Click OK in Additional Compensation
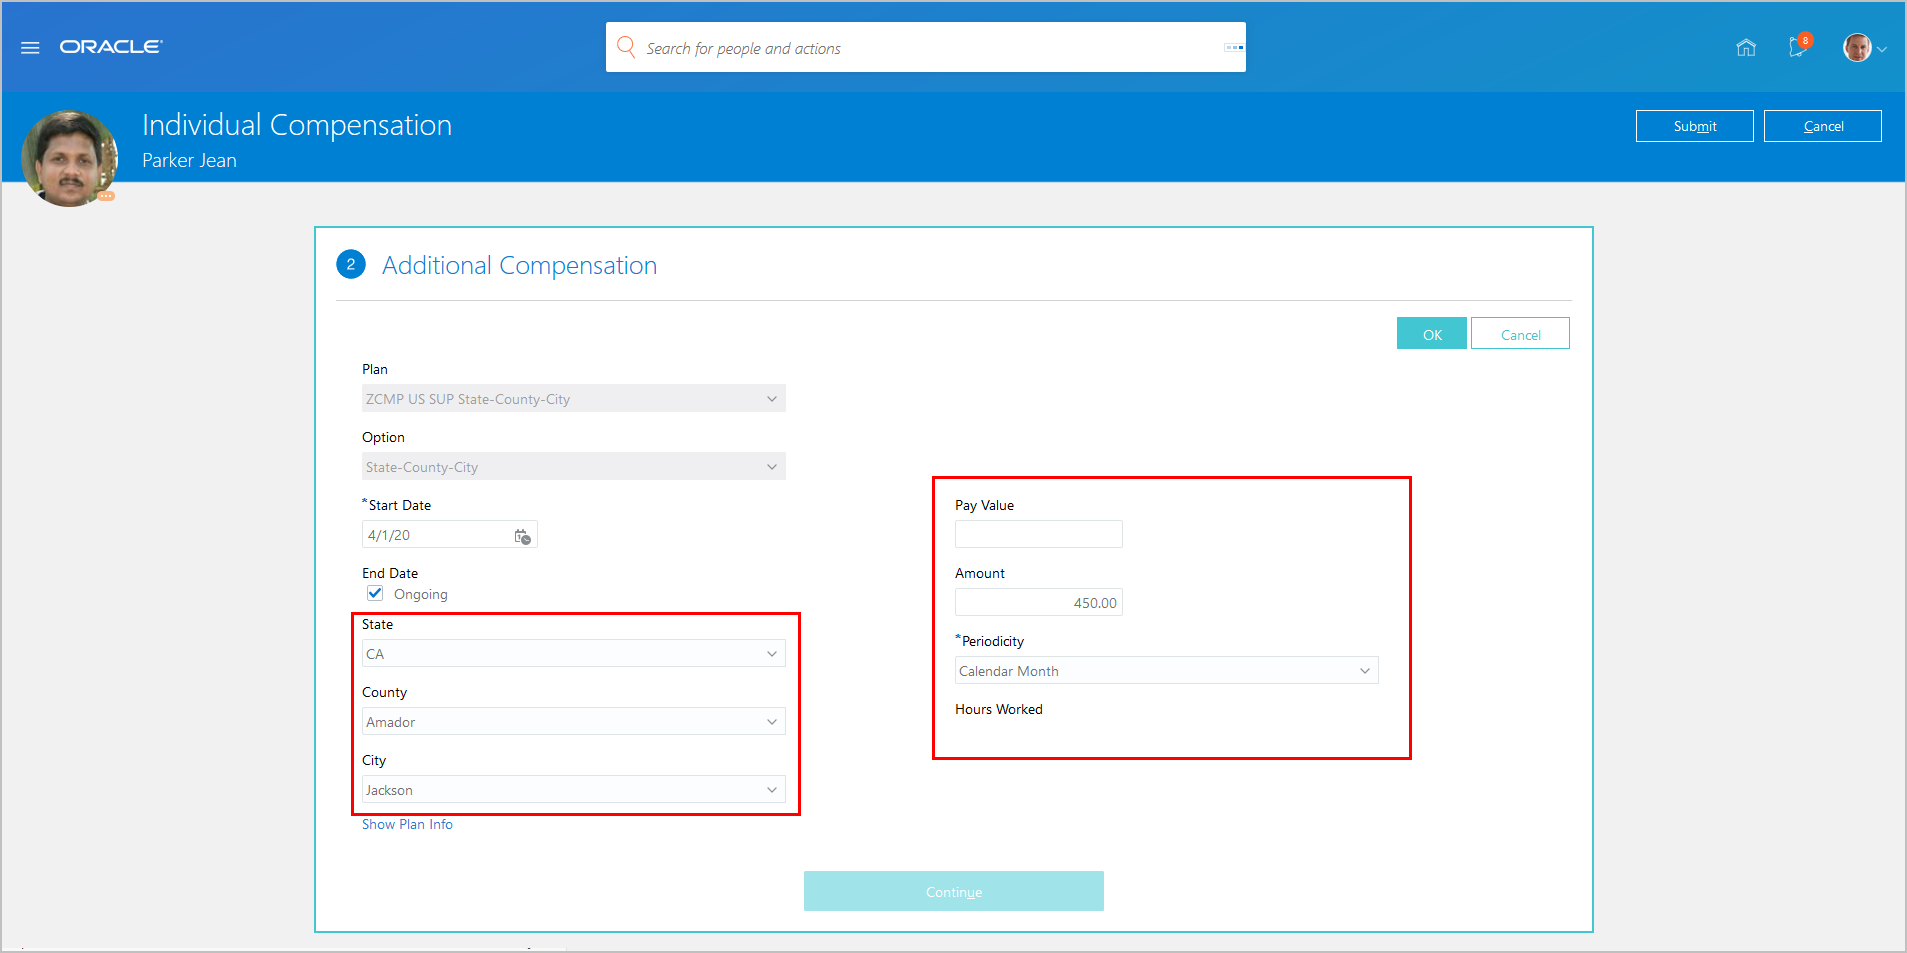The image size is (1907, 953). pyautogui.click(x=1432, y=334)
